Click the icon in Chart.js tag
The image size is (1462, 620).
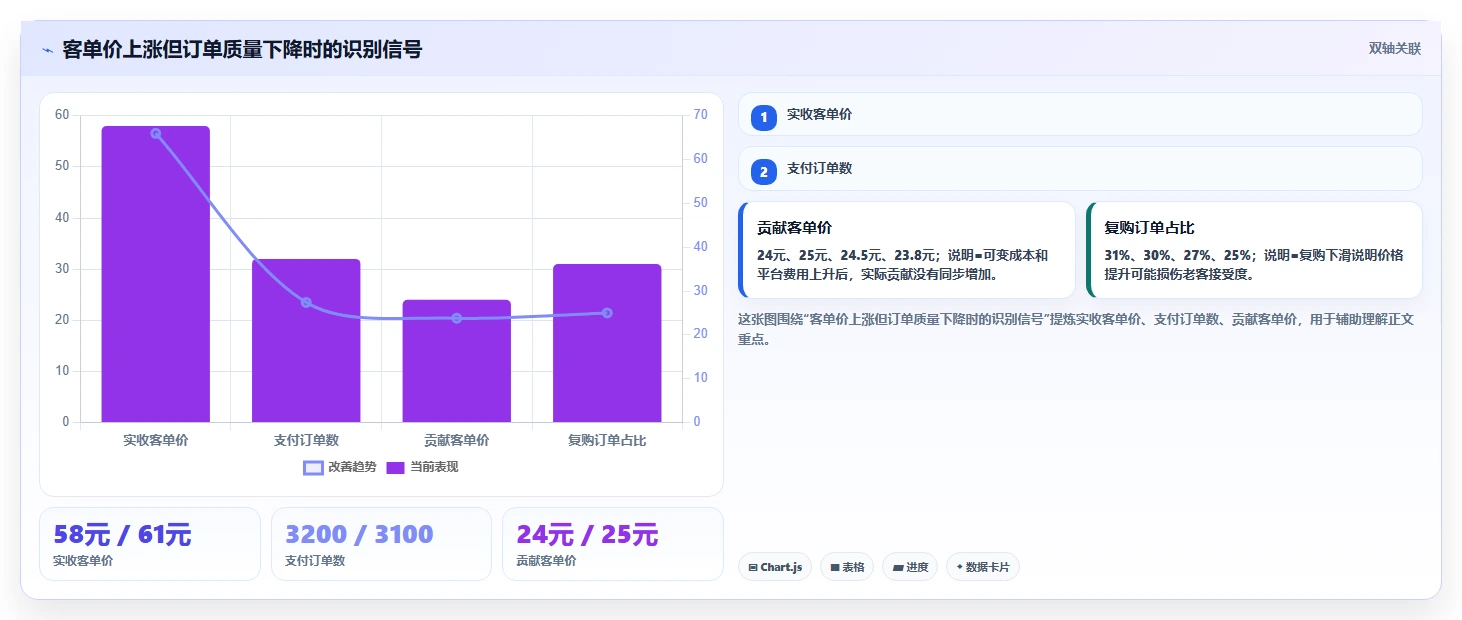pos(753,567)
